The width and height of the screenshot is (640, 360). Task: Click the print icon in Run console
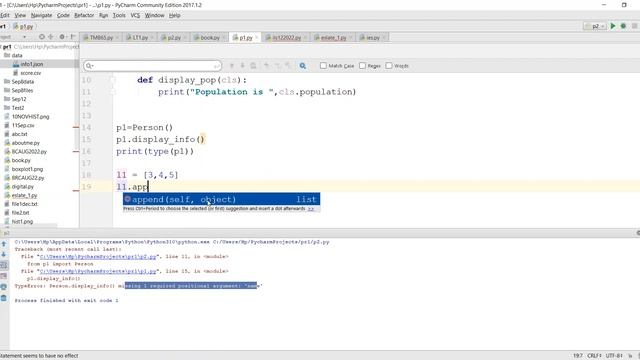point(4,287)
